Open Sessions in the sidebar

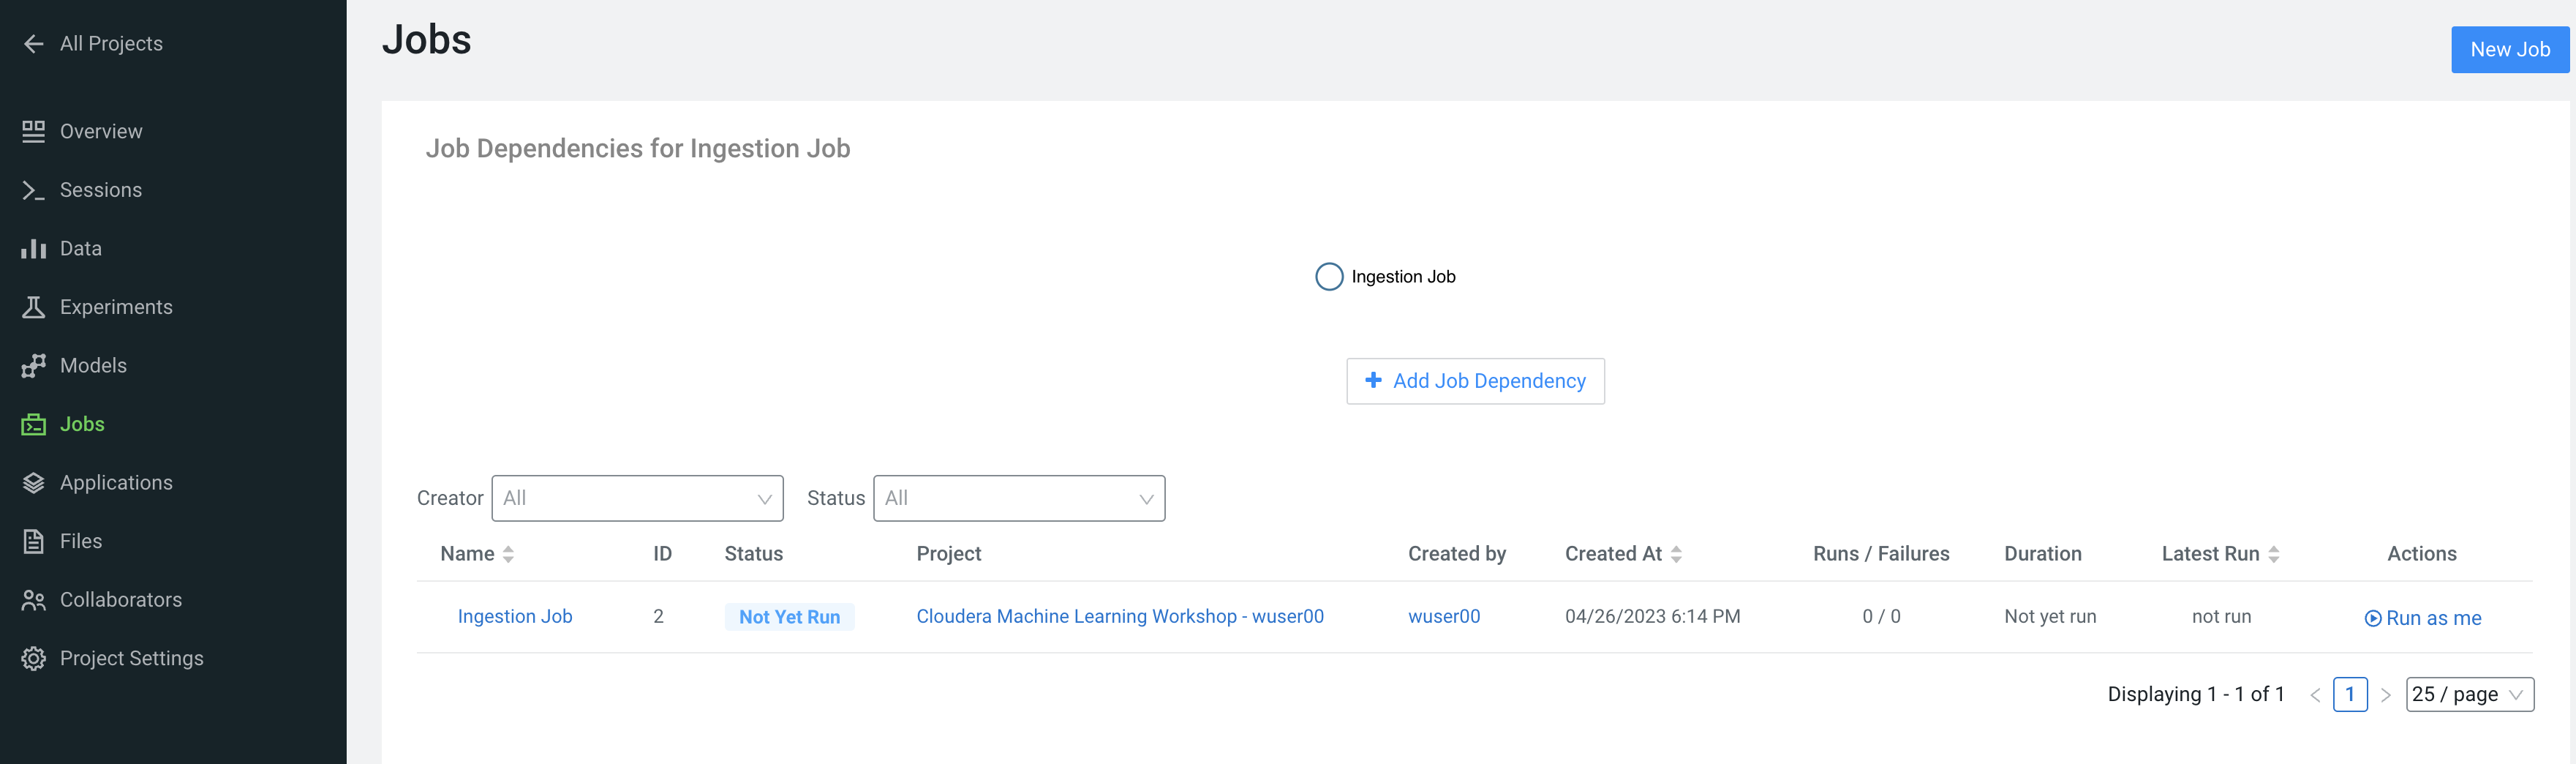(101, 190)
